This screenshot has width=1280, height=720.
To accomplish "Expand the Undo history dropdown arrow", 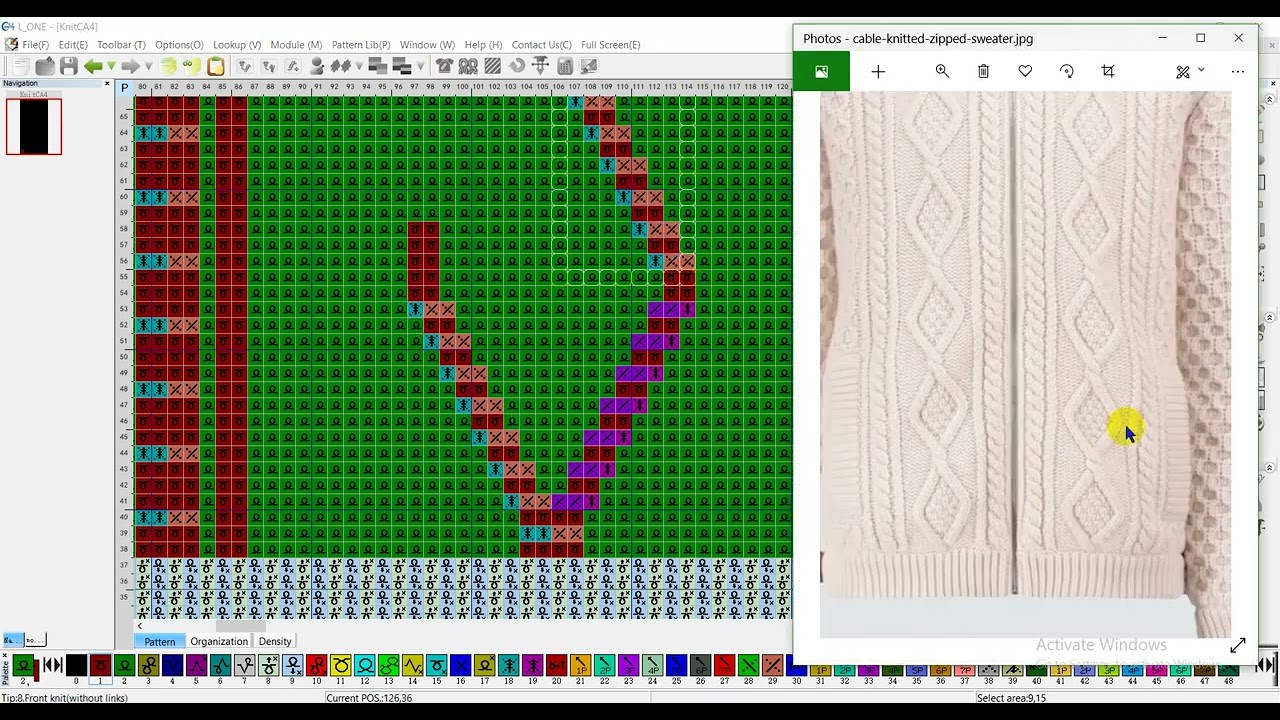I will click(x=111, y=67).
